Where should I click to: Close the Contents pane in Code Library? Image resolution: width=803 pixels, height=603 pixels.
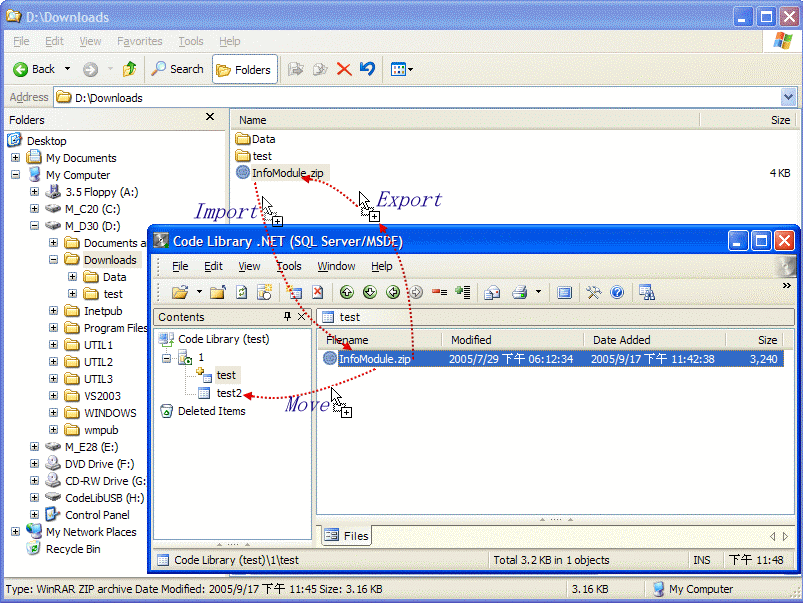[x=302, y=317]
